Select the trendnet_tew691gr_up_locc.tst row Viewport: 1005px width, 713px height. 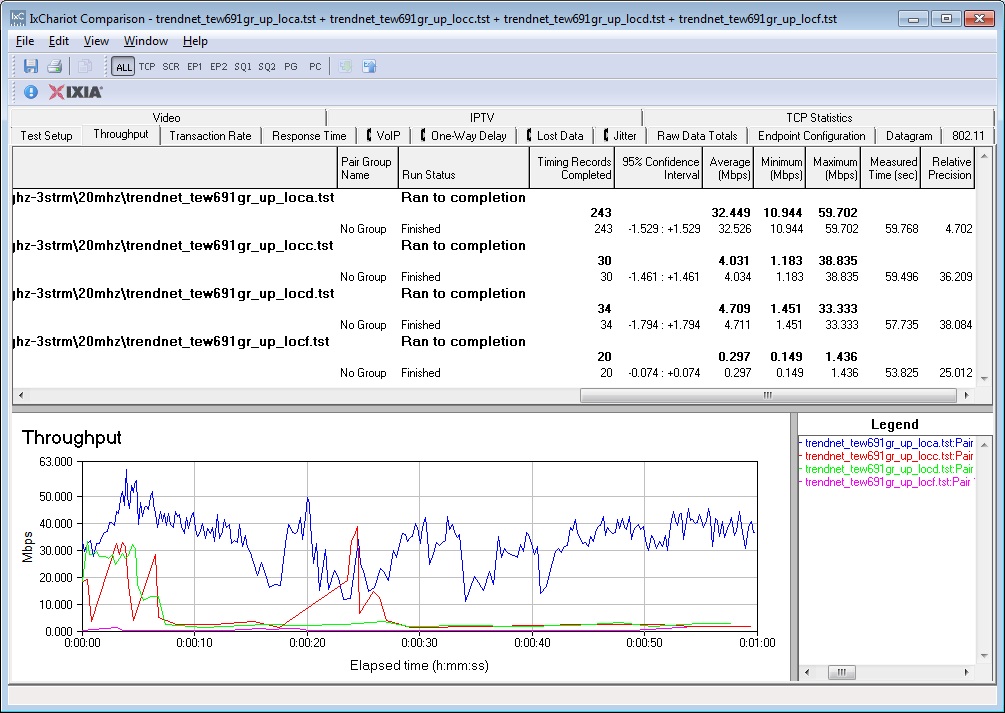[x=494, y=246]
